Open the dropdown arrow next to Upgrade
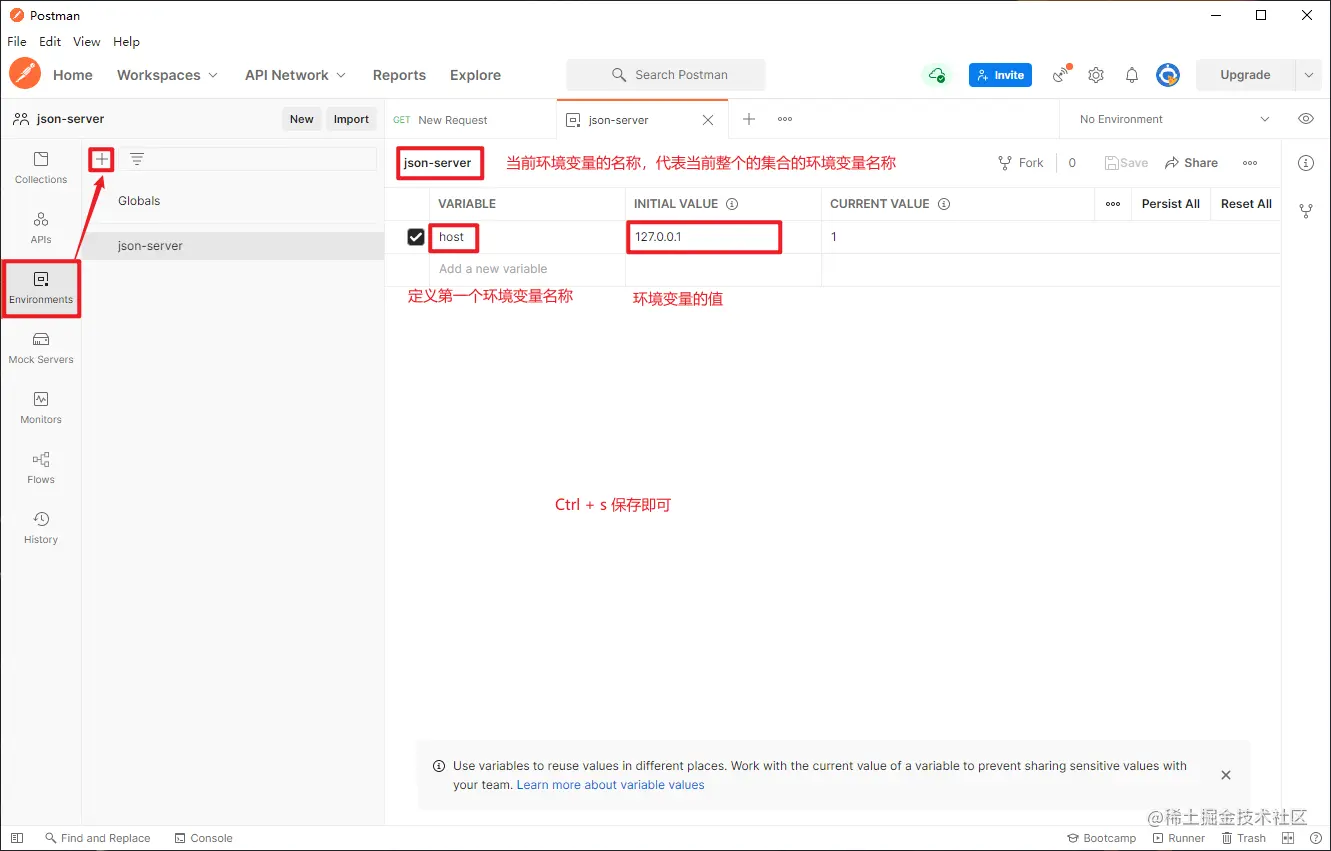This screenshot has width=1331, height=851. point(1309,75)
